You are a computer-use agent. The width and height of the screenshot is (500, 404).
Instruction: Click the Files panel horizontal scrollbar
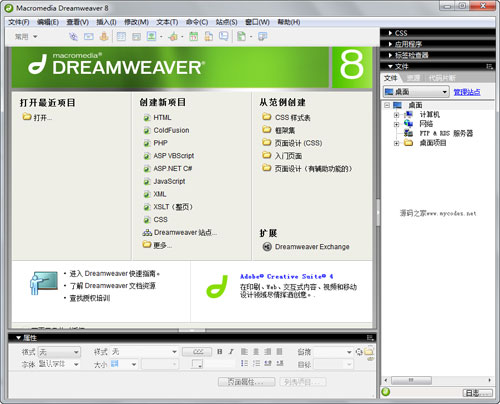click(x=438, y=380)
